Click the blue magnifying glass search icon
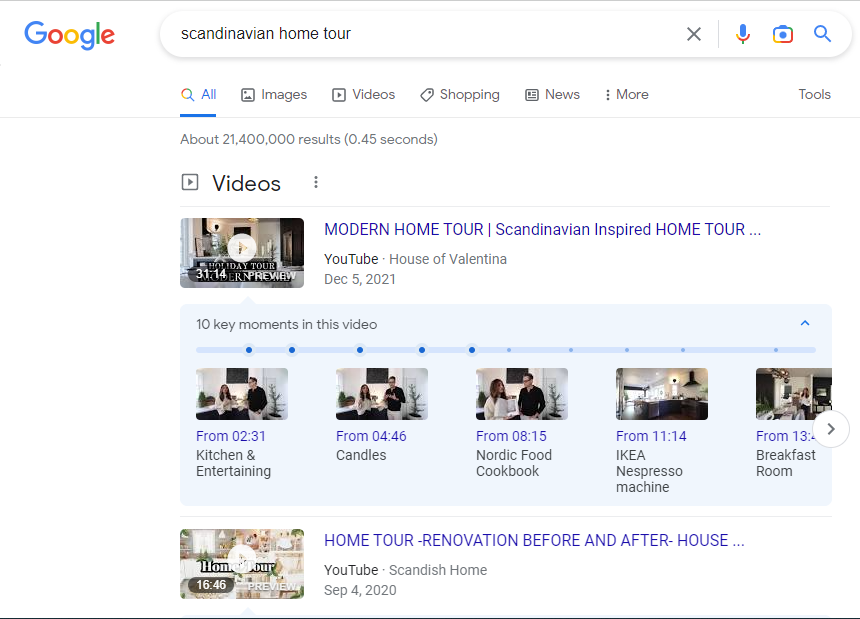Screen dimensions: 860x619 (x=822, y=34)
